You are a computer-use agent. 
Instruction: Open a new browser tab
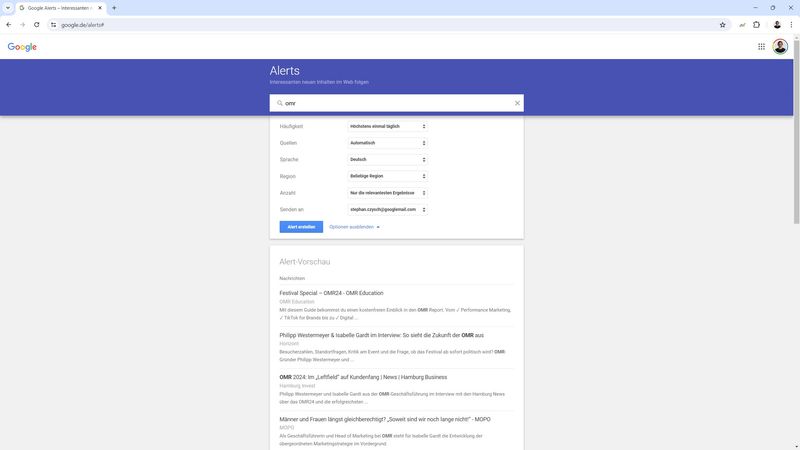point(114,8)
